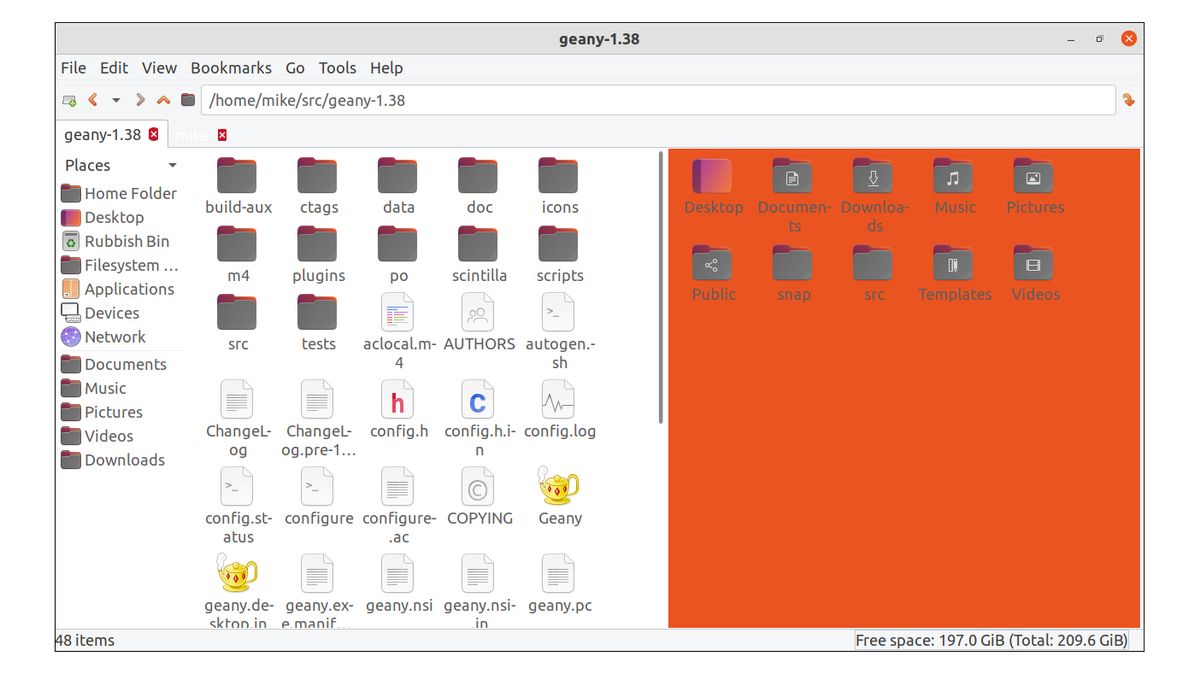This screenshot has width=1200, height=674.
Task: Open the Bookmarks menu entry
Action: coord(231,68)
